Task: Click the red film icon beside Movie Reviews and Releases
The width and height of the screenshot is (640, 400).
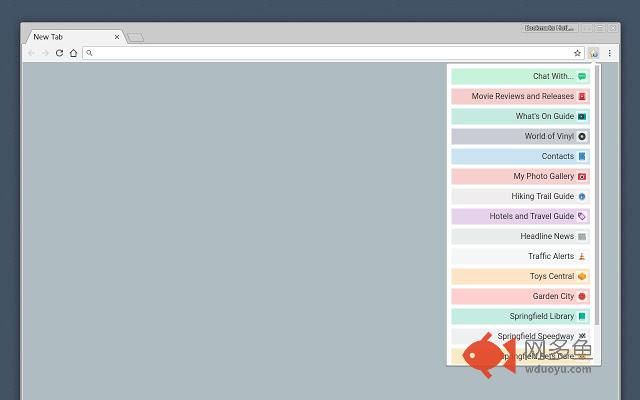Action: click(582, 96)
